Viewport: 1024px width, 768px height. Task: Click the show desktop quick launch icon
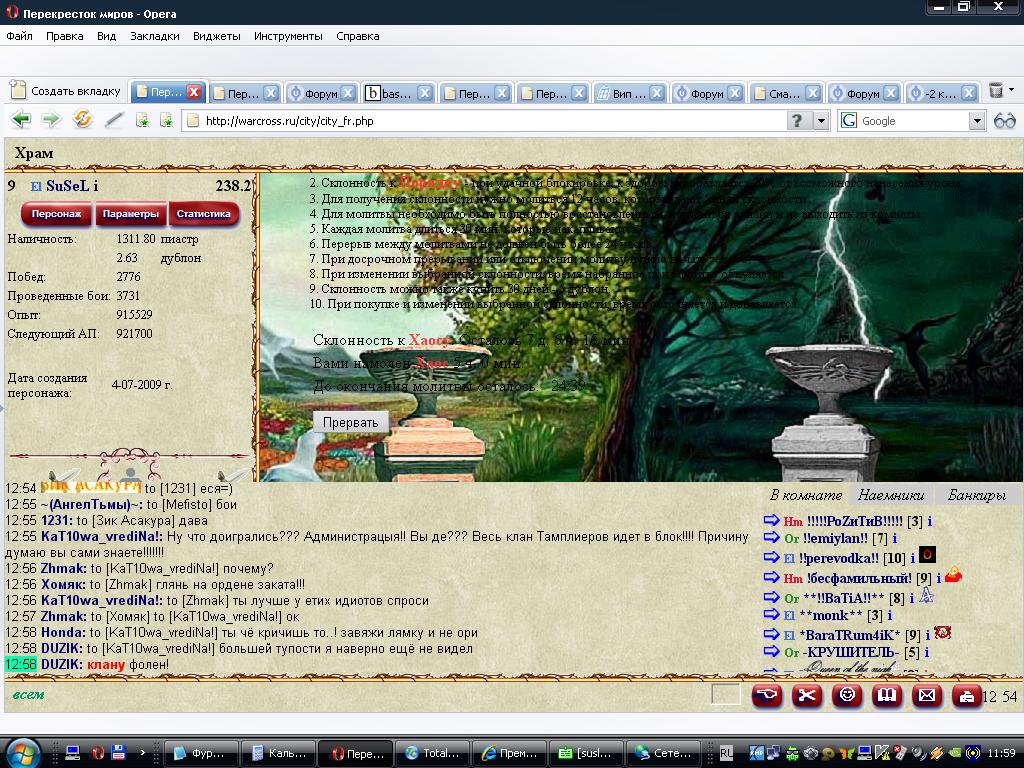tap(73, 753)
